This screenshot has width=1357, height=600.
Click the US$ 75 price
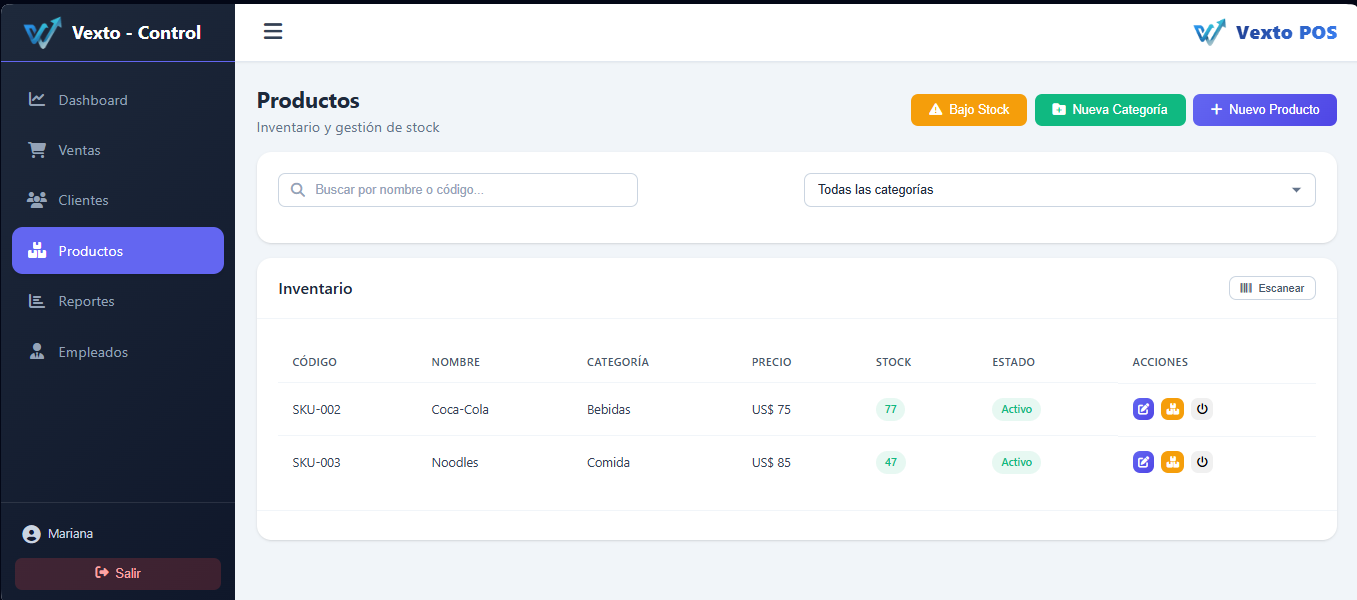point(771,409)
